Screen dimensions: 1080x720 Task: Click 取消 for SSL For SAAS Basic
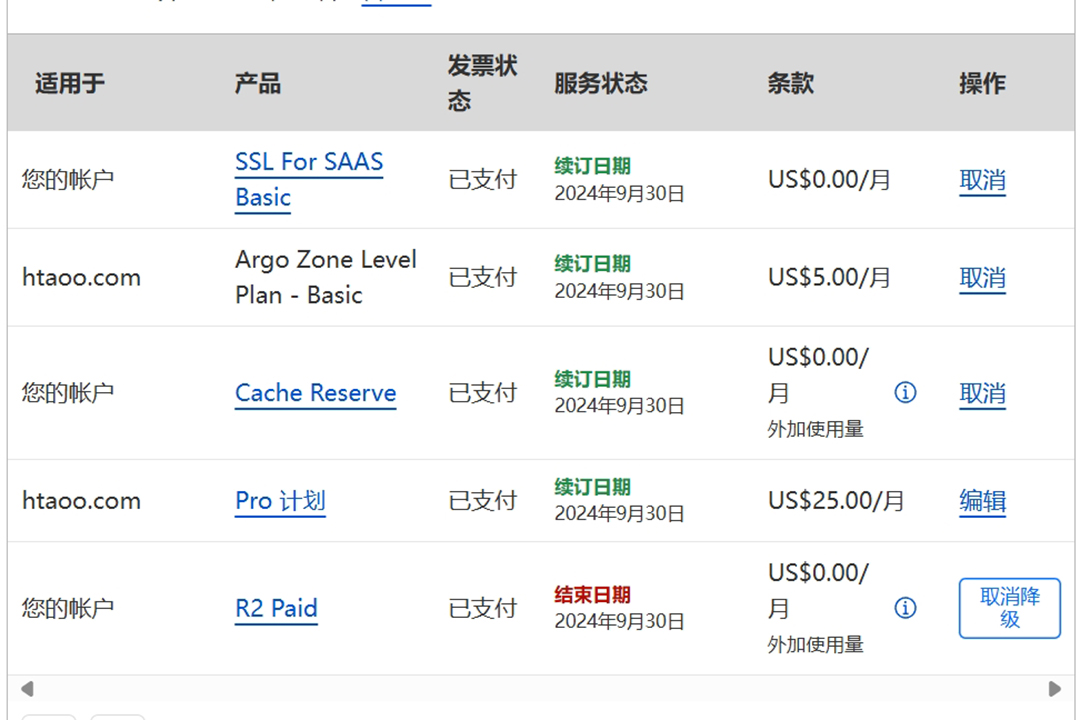982,181
